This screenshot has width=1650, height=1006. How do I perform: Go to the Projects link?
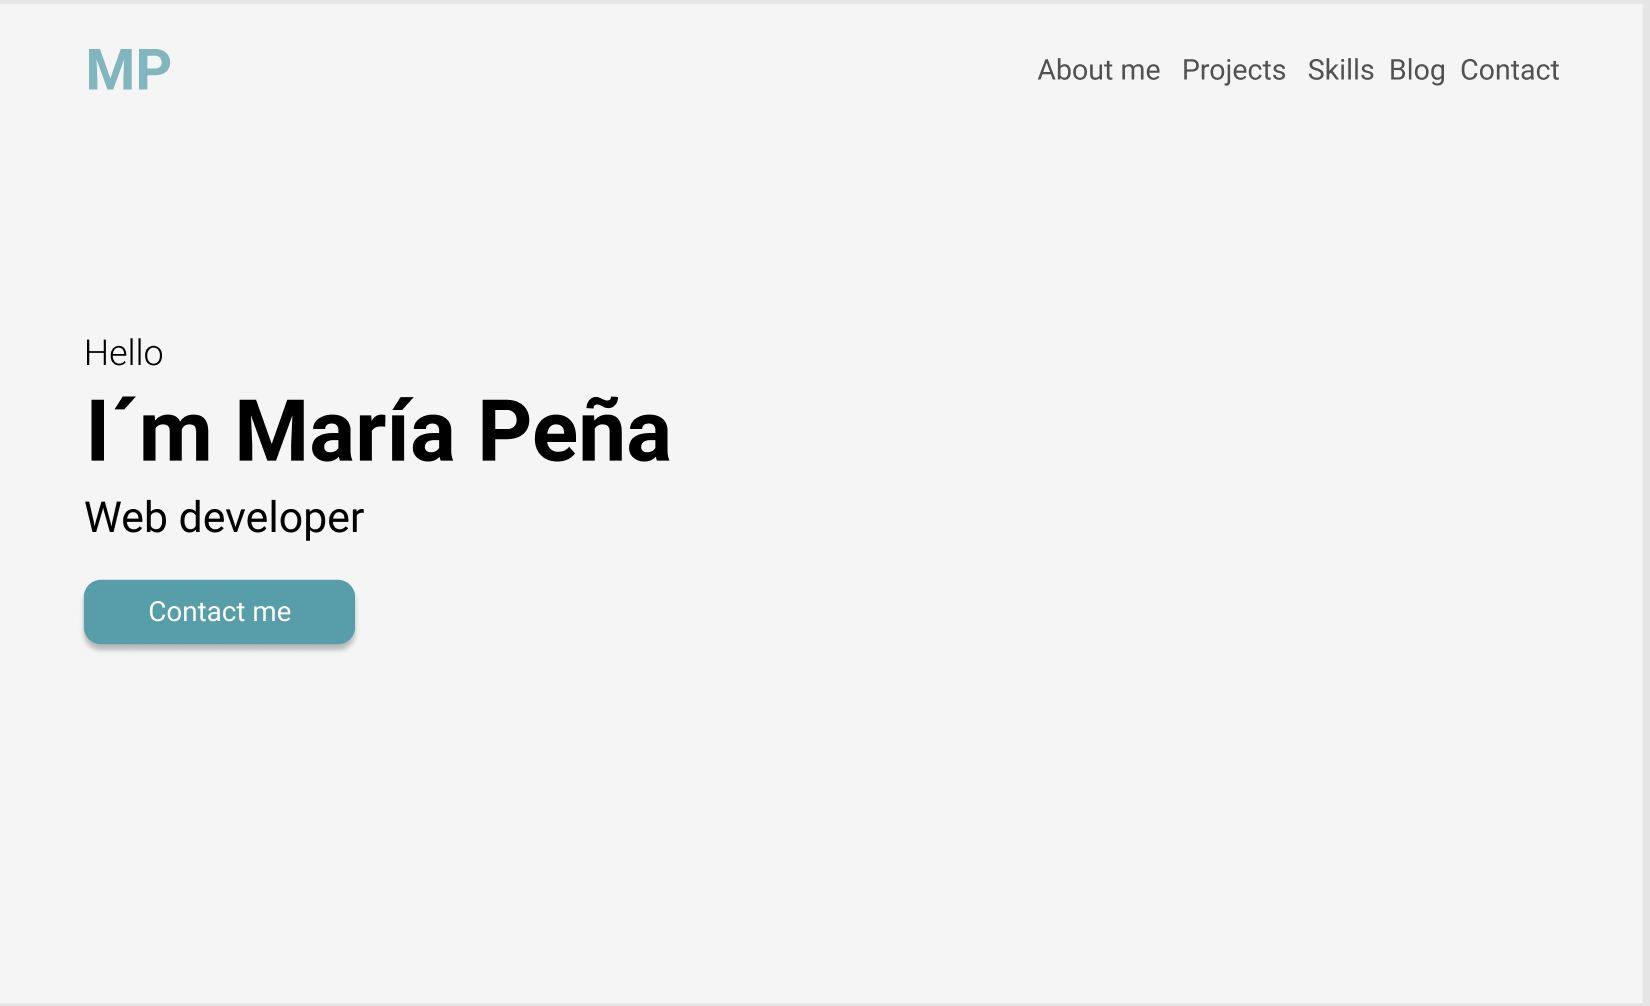1233,70
